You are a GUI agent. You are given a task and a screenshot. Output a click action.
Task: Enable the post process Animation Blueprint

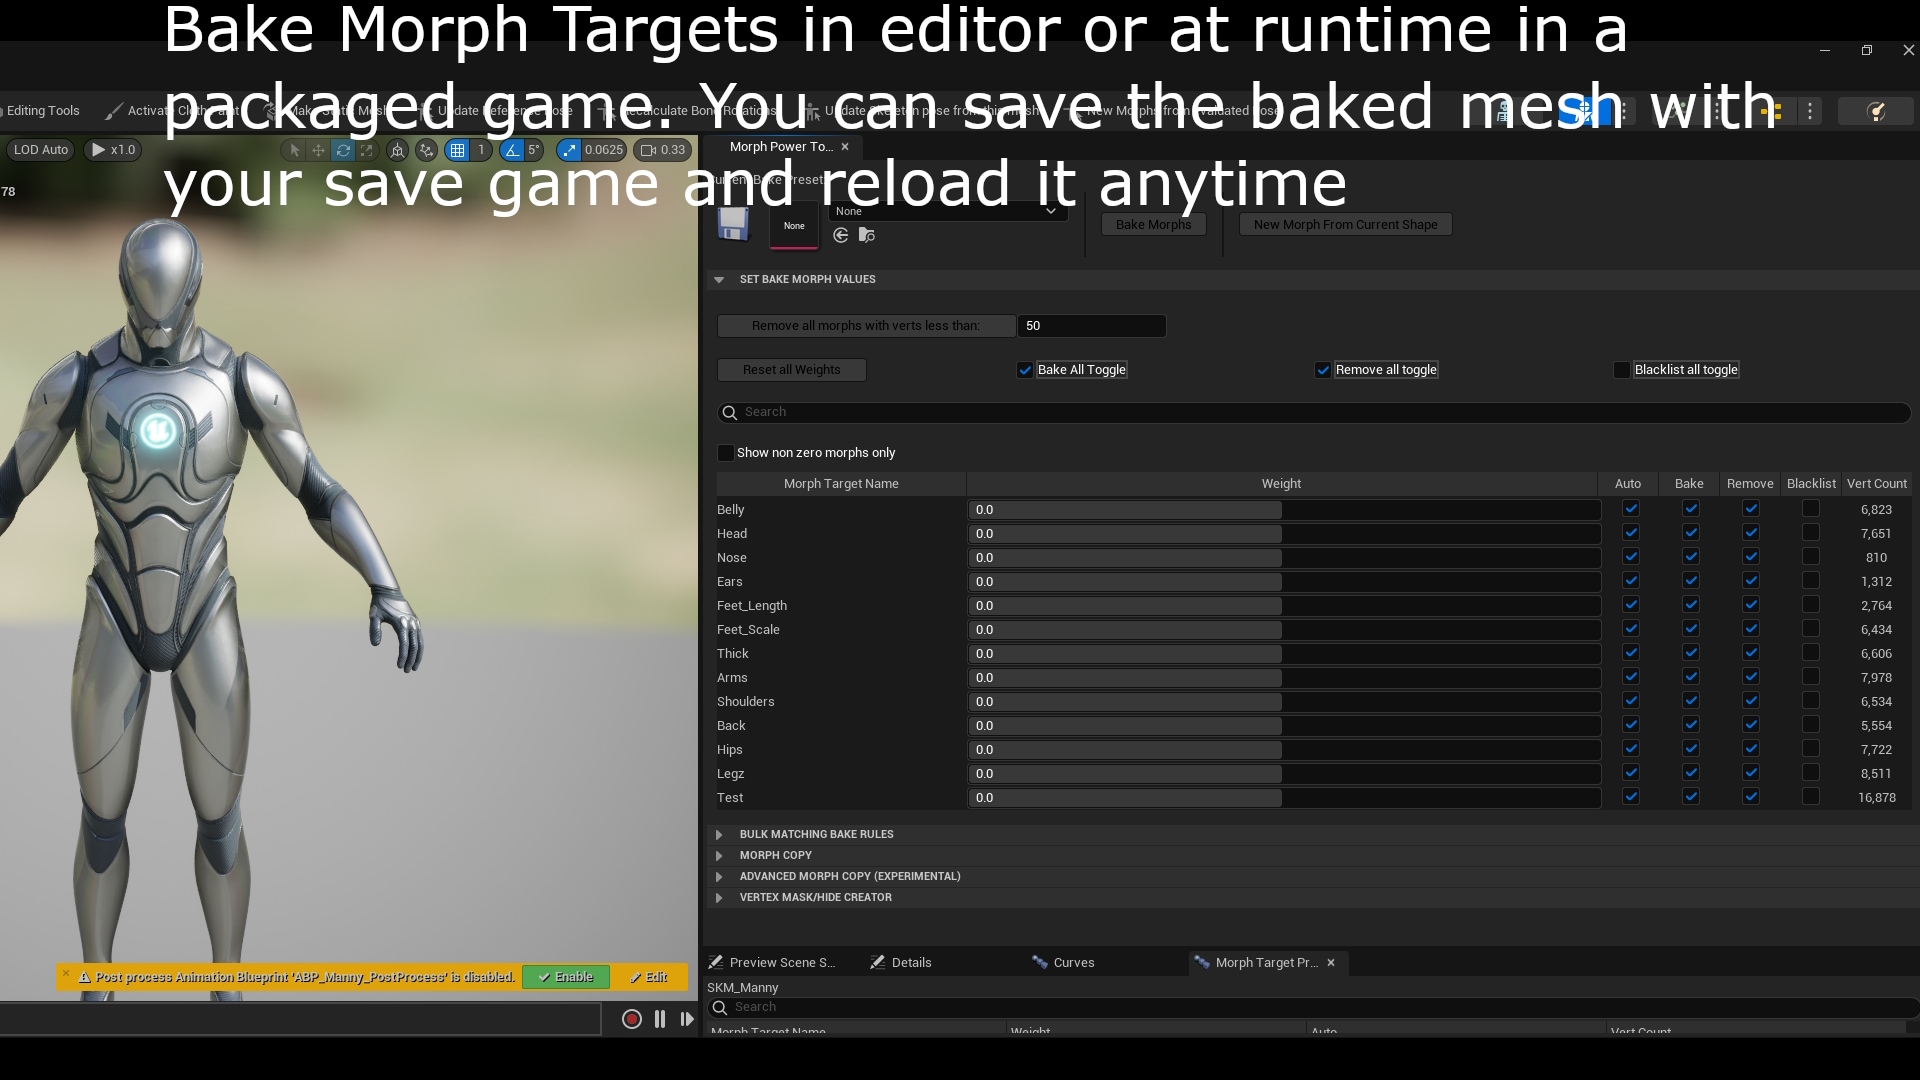click(566, 977)
